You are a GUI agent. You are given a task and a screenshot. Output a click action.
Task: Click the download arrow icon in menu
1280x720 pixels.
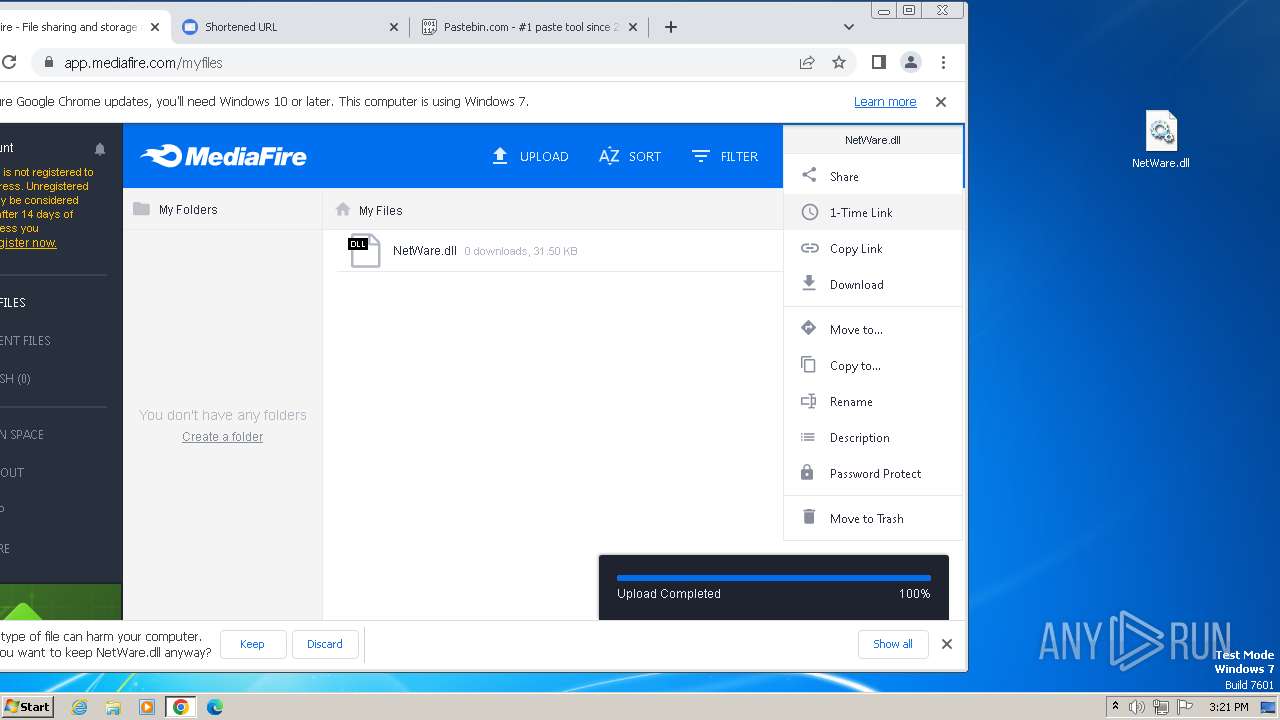pos(809,283)
